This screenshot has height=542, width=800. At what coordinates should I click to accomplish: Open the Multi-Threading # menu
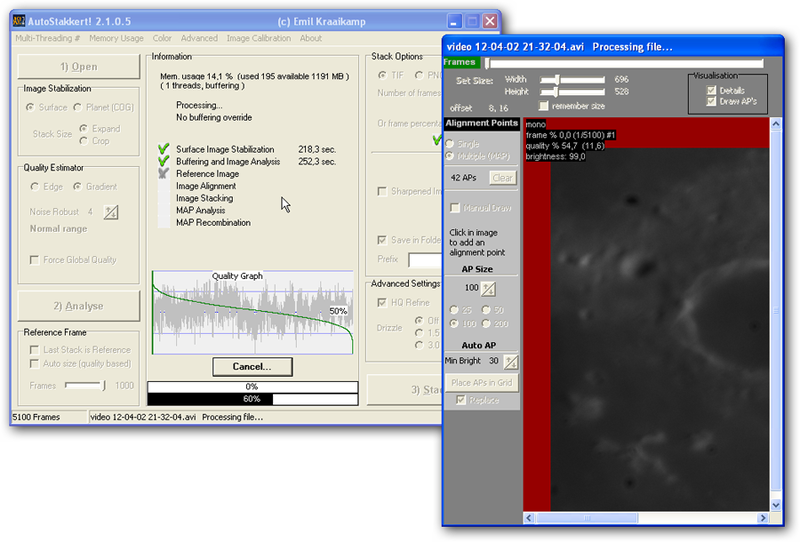[x=47, y=38]
